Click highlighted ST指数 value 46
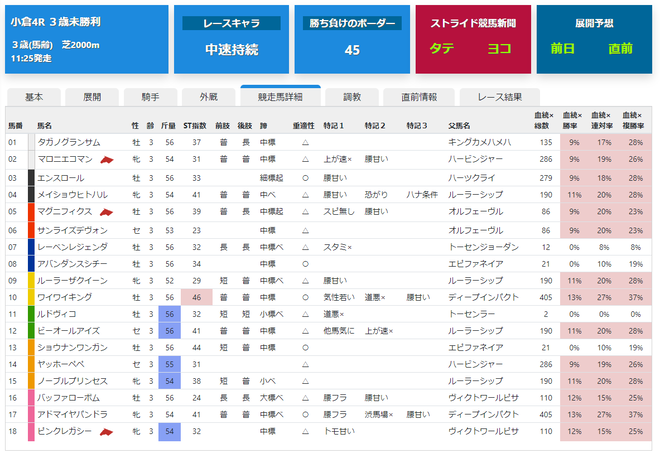 [x=197, y=297]
